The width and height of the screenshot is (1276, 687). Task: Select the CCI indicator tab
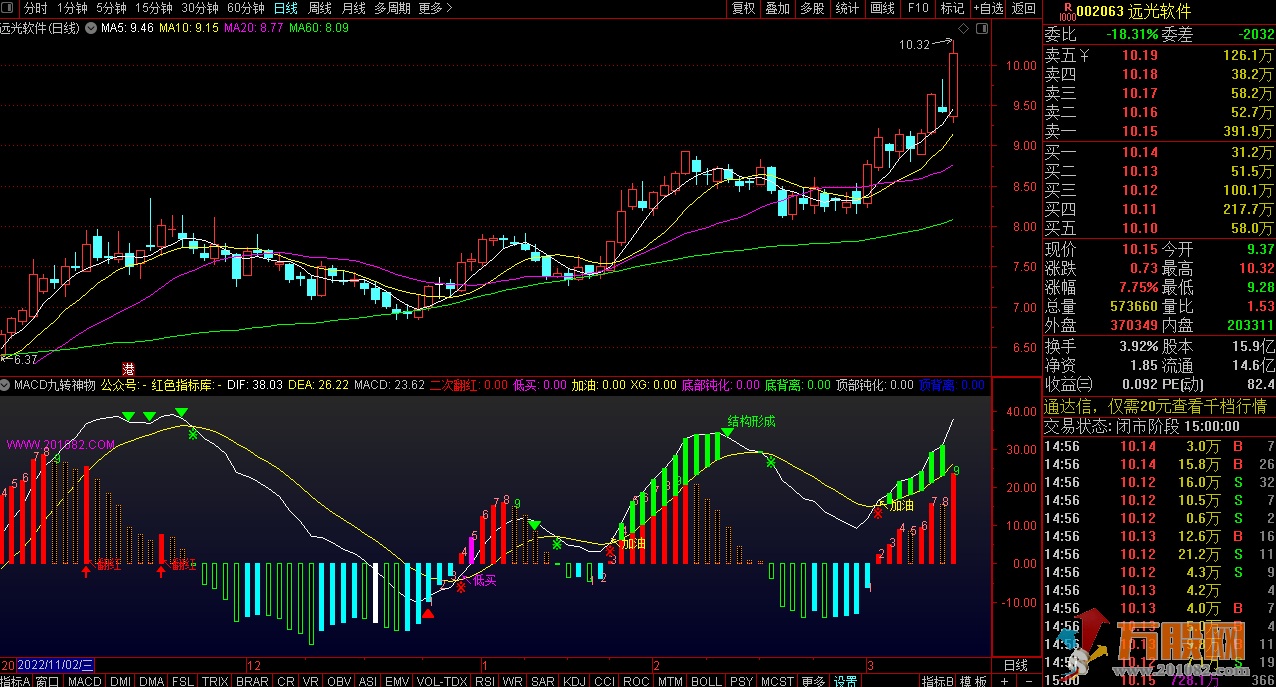(604, 680)
